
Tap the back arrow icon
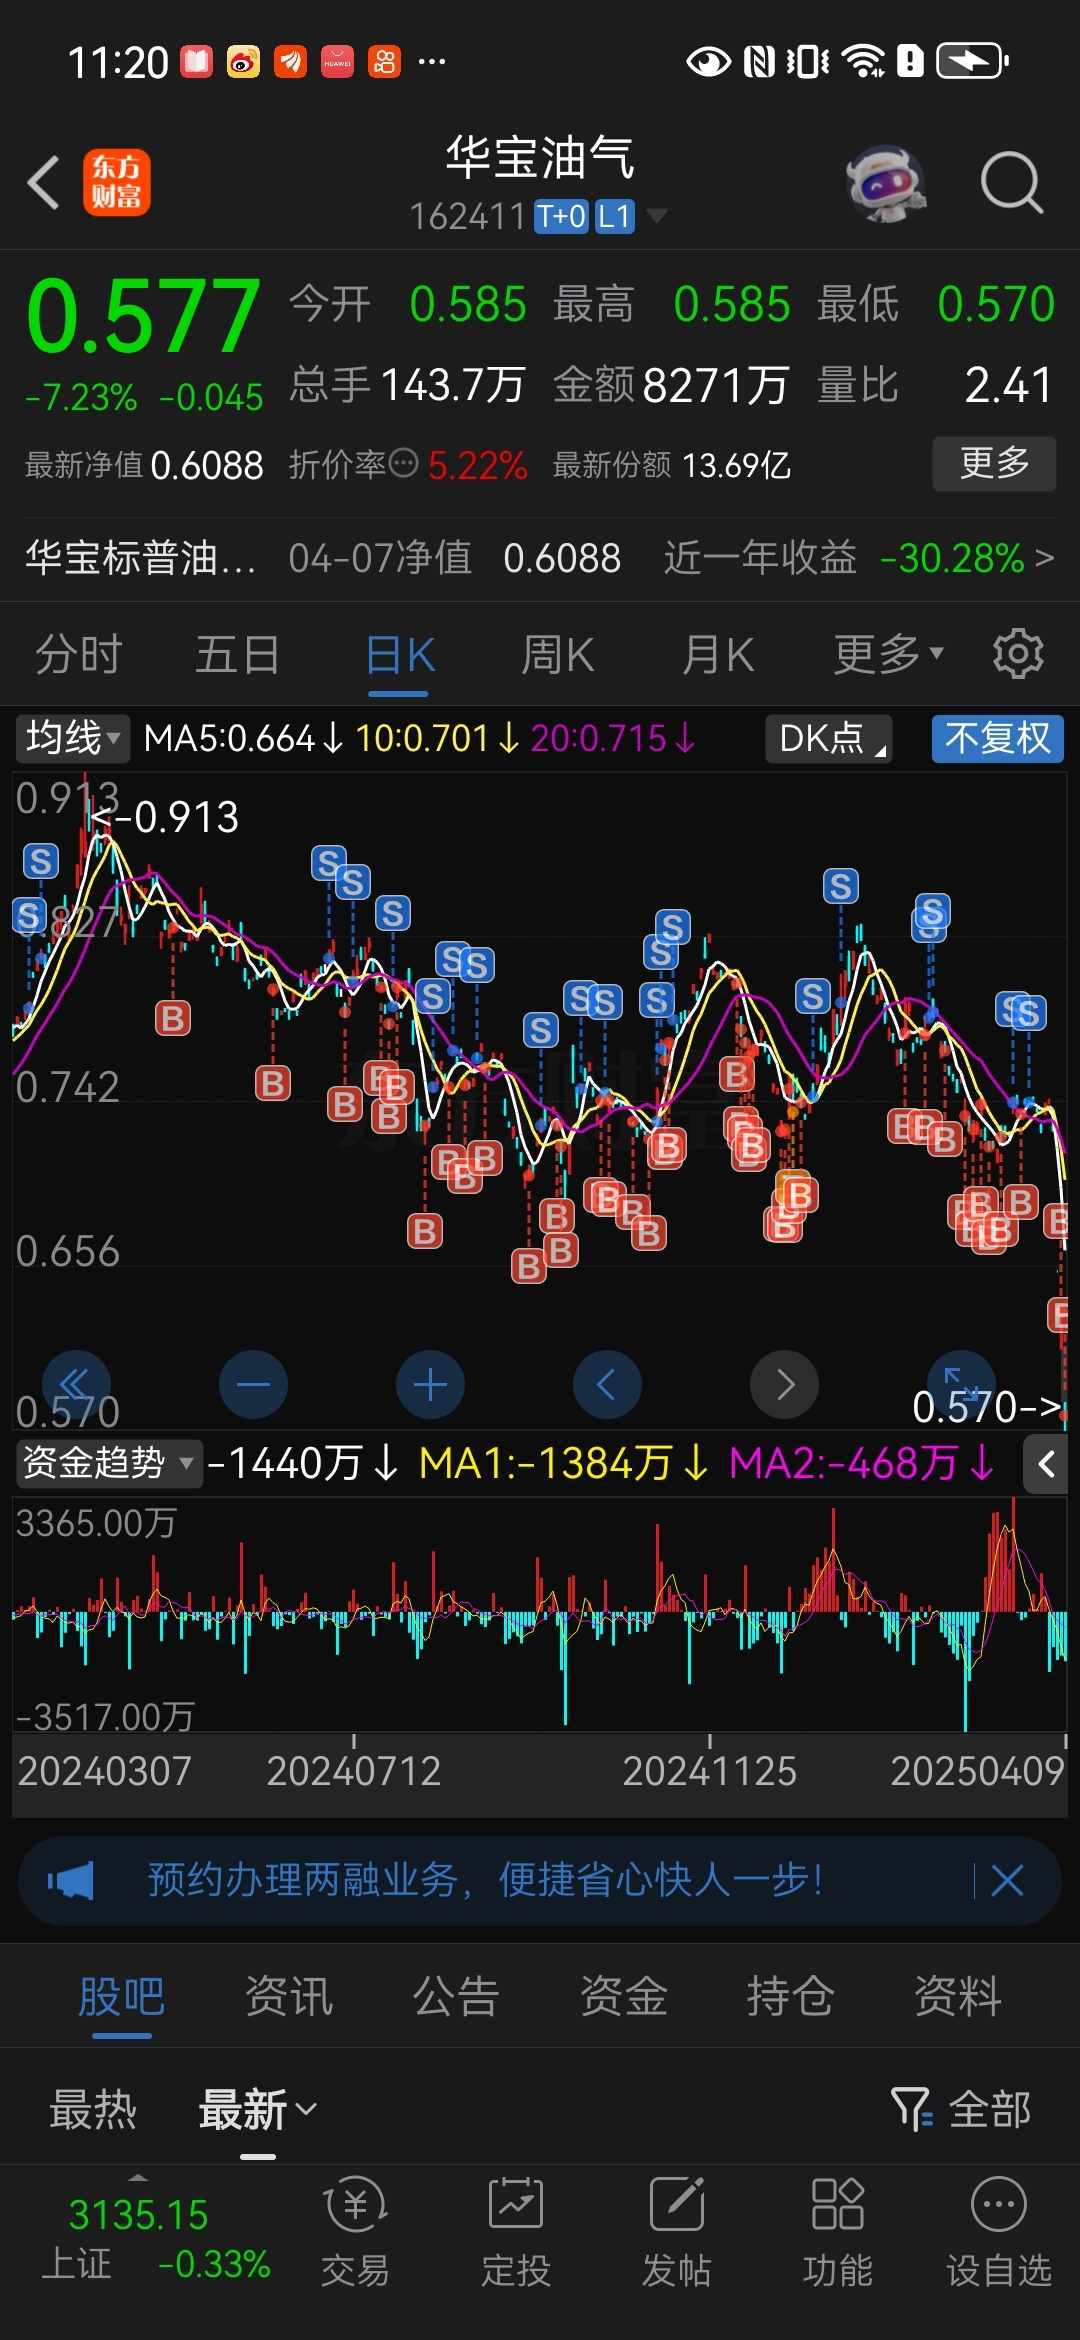[44, 183]
